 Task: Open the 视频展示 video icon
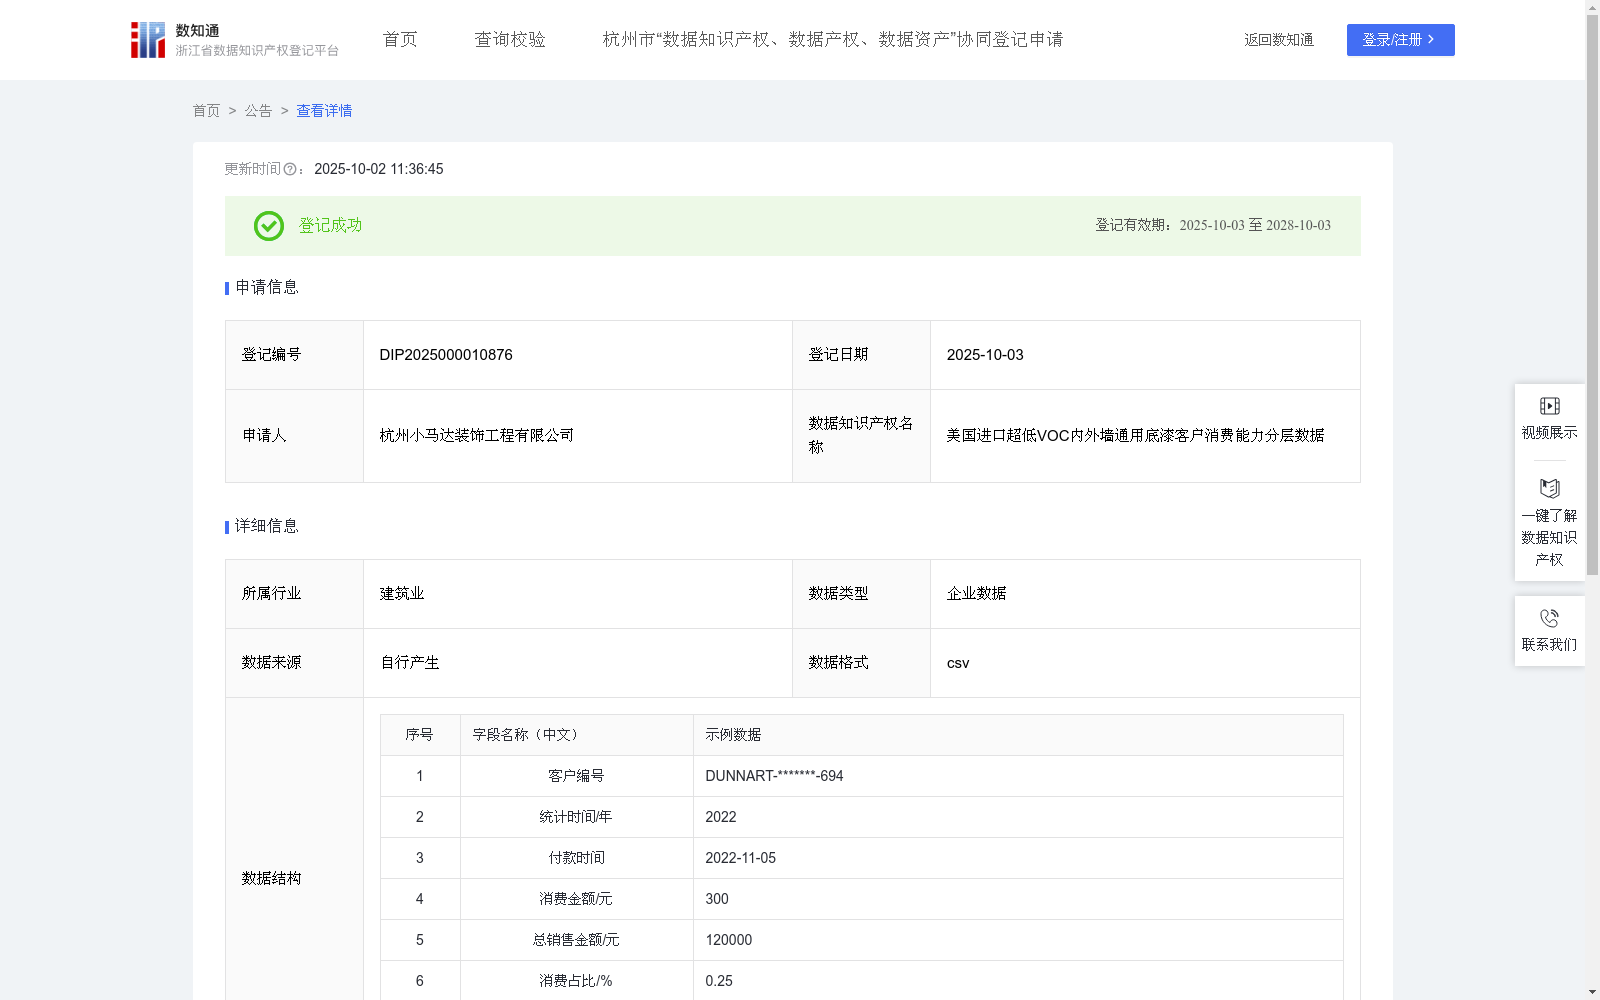[1549, 406]
